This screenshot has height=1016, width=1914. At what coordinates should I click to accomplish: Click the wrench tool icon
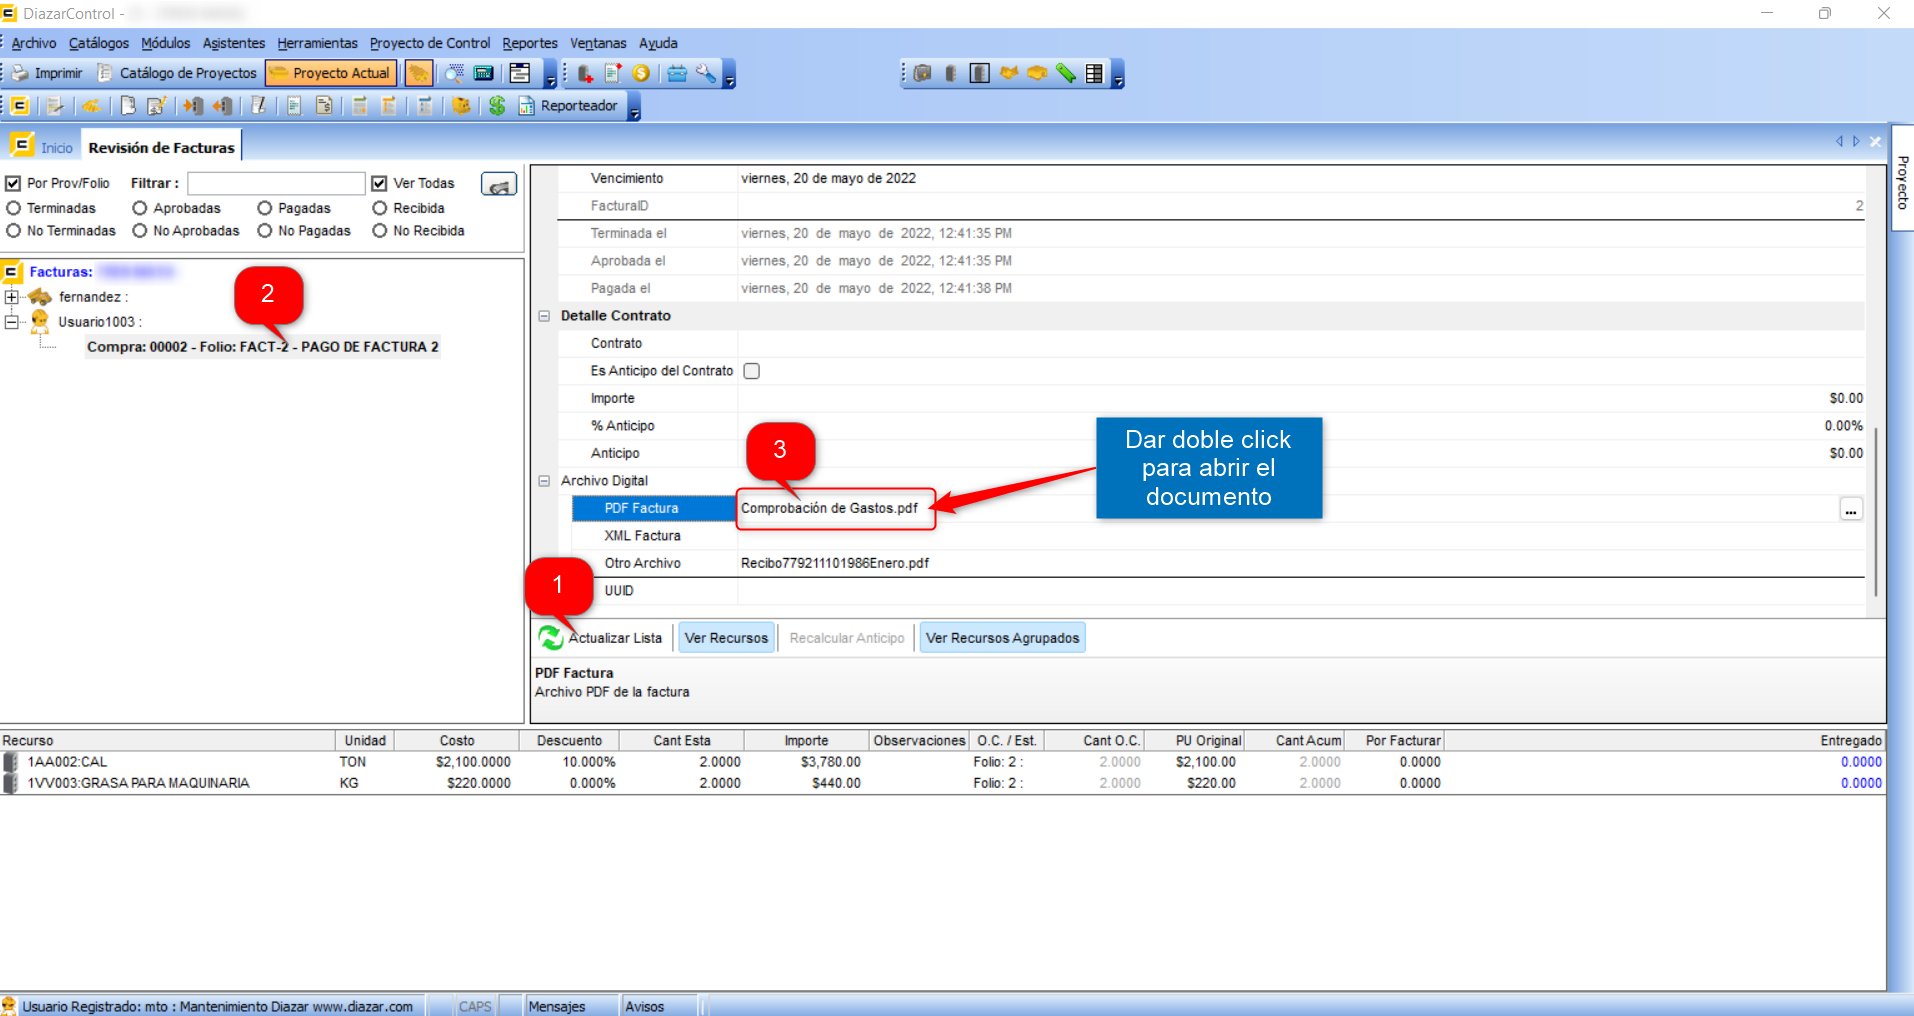(x=706, y=73)
